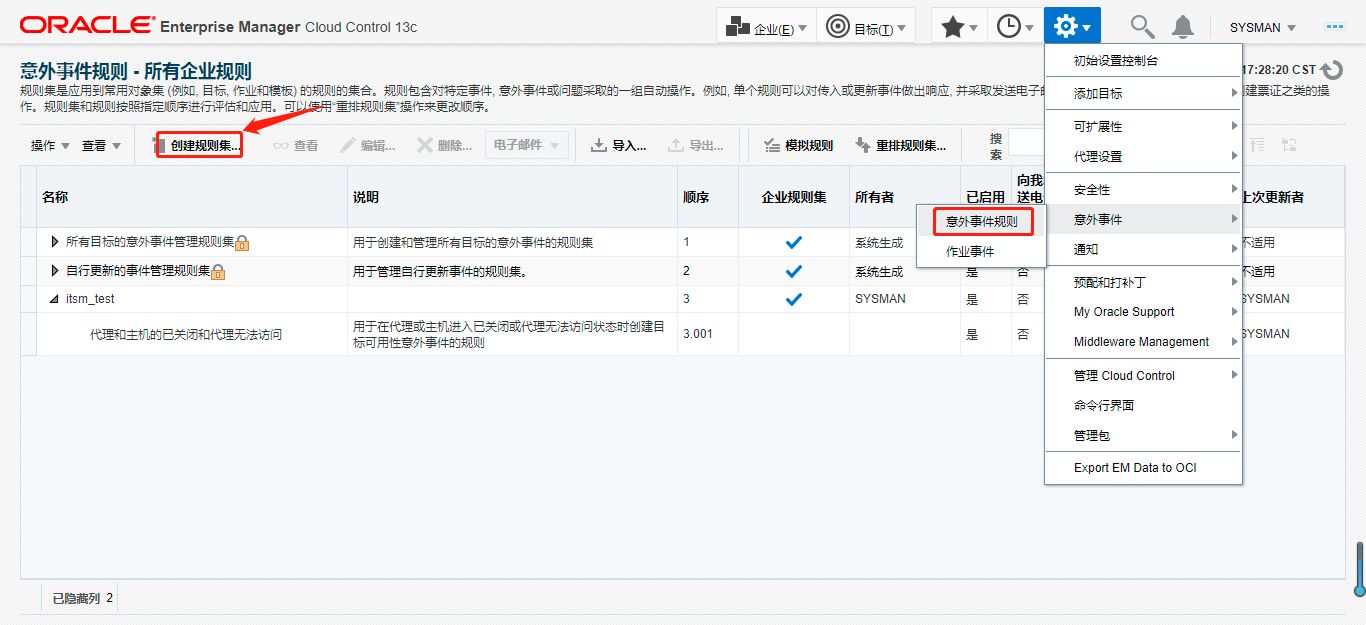The image size is (1366, 625).
Task: Select the itsm_test row name
Action: [x=90, y=299]
